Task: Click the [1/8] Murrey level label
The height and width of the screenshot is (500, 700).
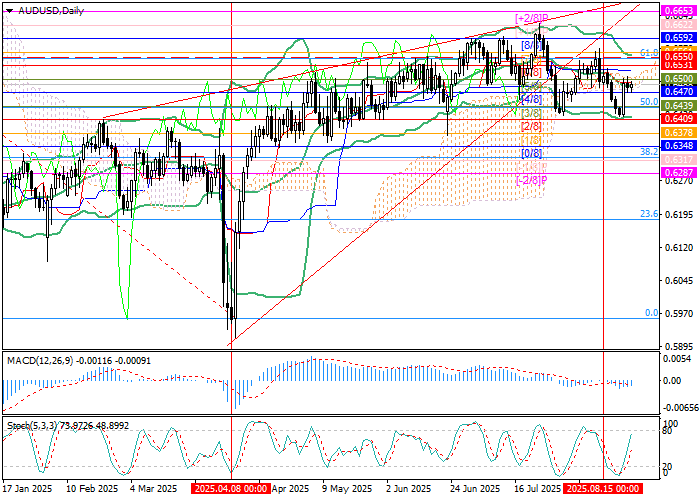Action: pyautogui.click(x=532, y=140)
